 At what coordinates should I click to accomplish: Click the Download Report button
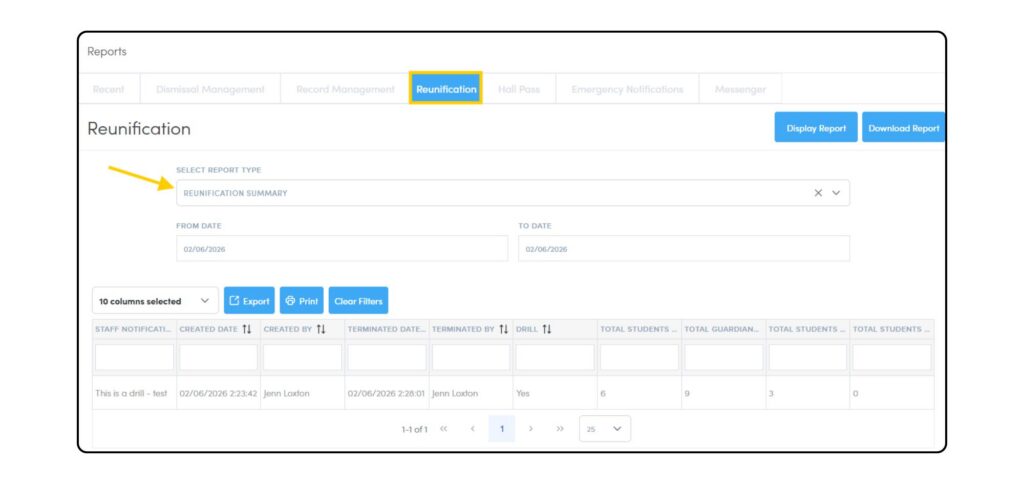(x=903, y=128)
